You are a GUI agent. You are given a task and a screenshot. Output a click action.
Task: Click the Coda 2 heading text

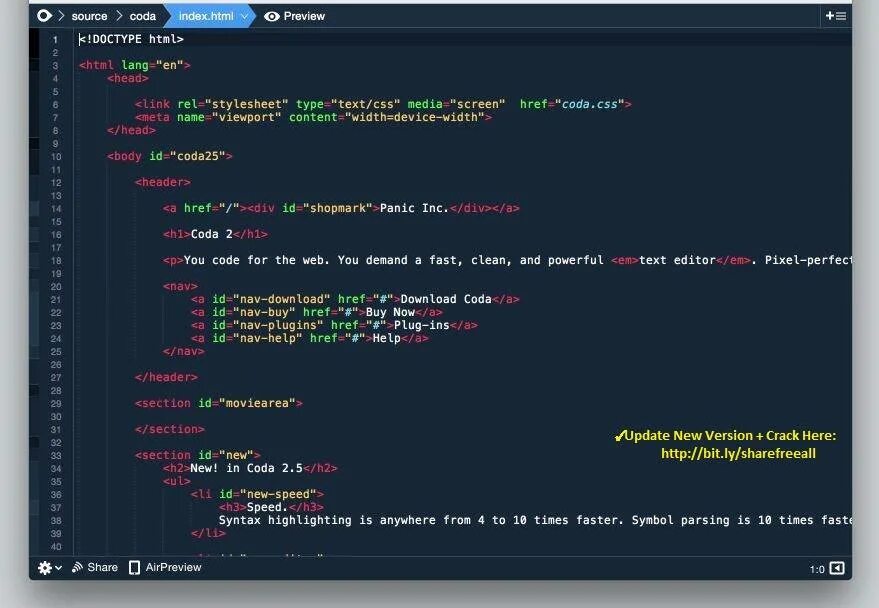[x=211, y=234]
